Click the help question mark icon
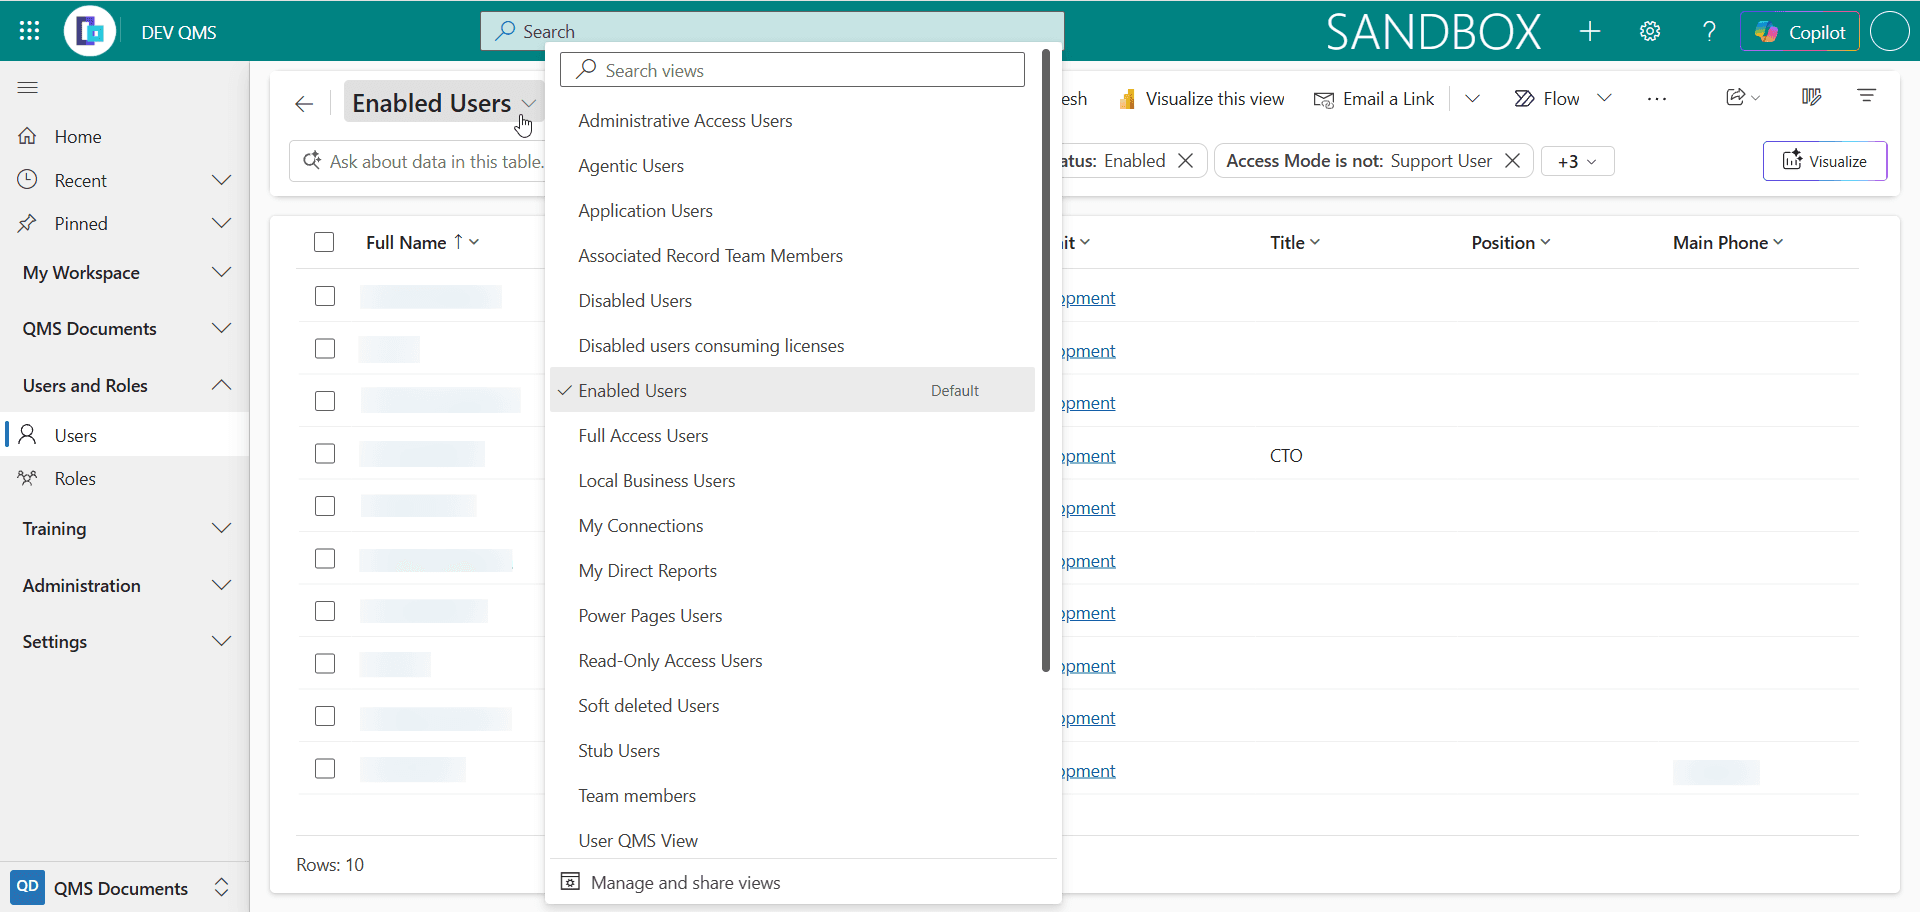The width and height of the screenshot is (1920, 912). click(x=1709, y=31)
